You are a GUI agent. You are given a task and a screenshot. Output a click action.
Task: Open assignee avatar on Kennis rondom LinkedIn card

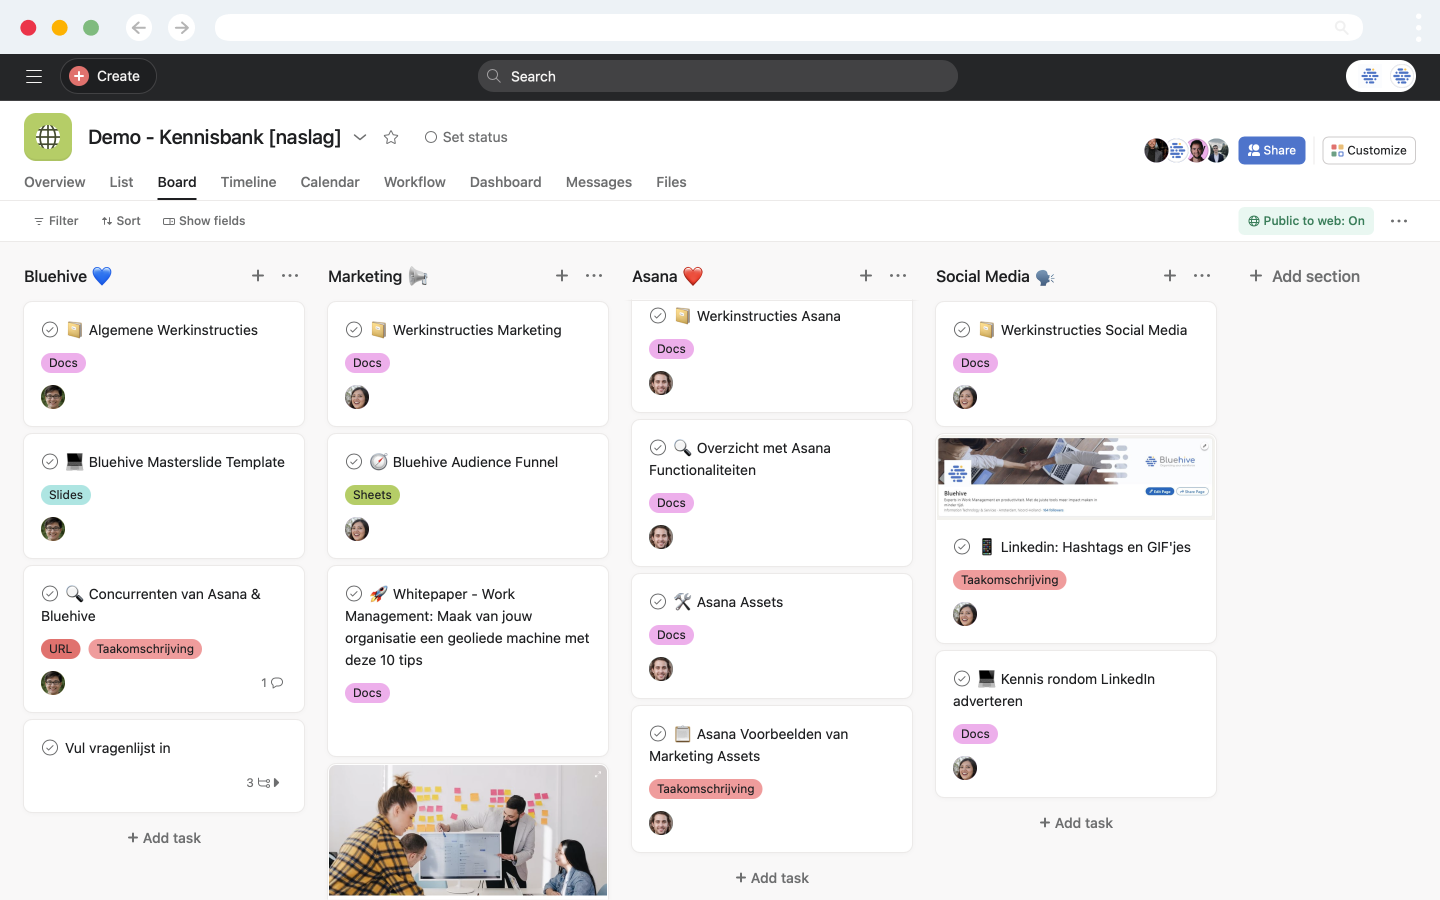click(x=965, y=768)
